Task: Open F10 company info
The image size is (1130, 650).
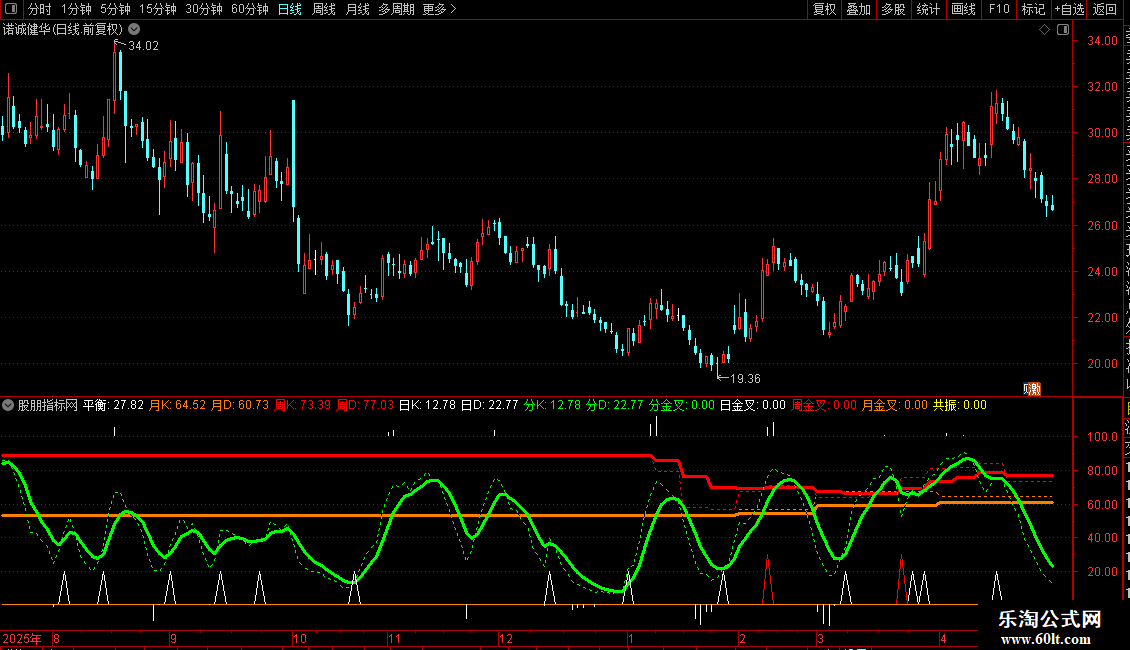Action: click(998, 9)
